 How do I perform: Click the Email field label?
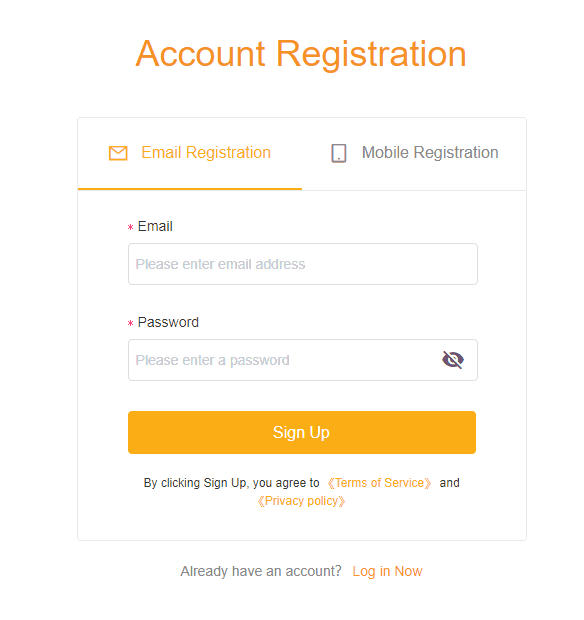[x=155, y=227]
